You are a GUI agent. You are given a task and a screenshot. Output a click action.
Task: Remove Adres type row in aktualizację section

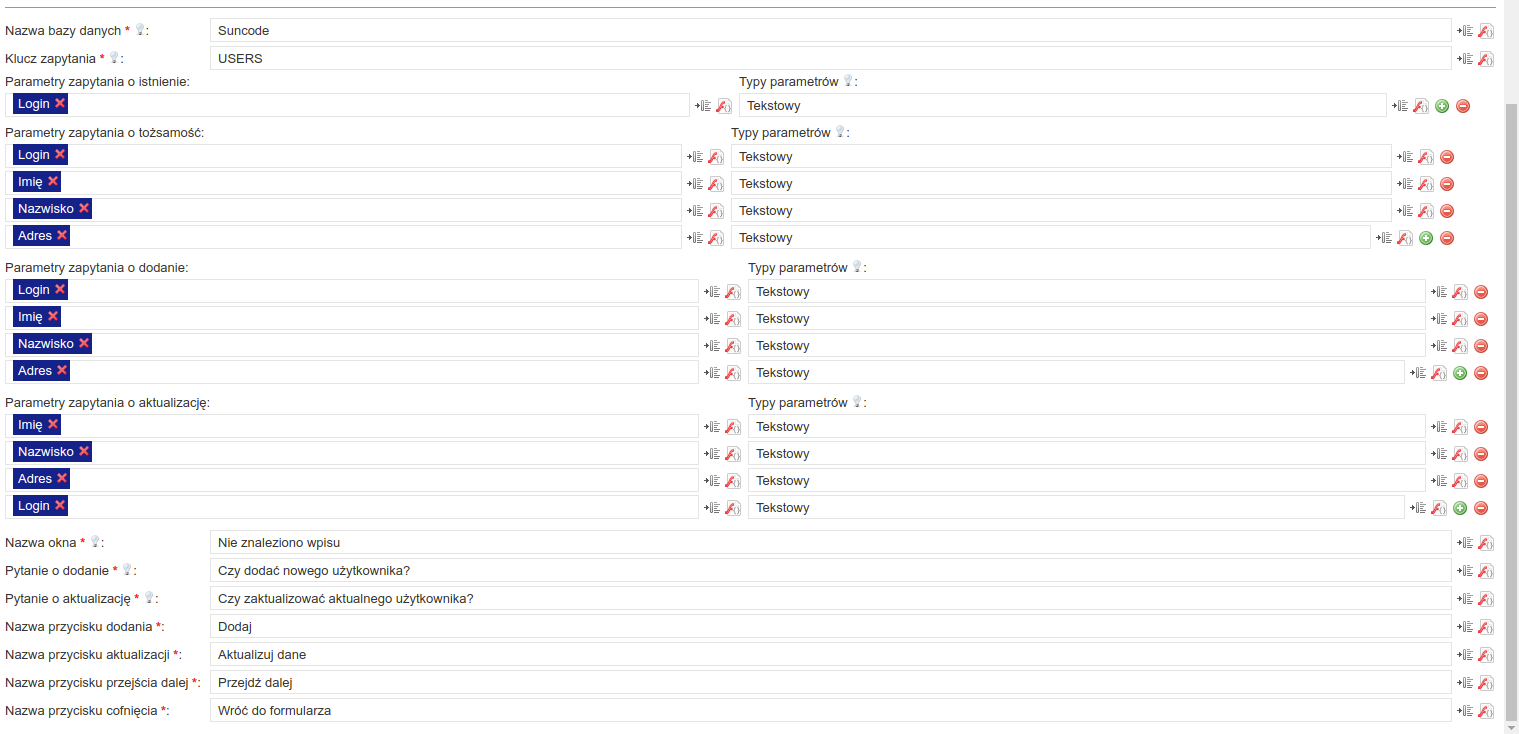tap(1481, 481)
